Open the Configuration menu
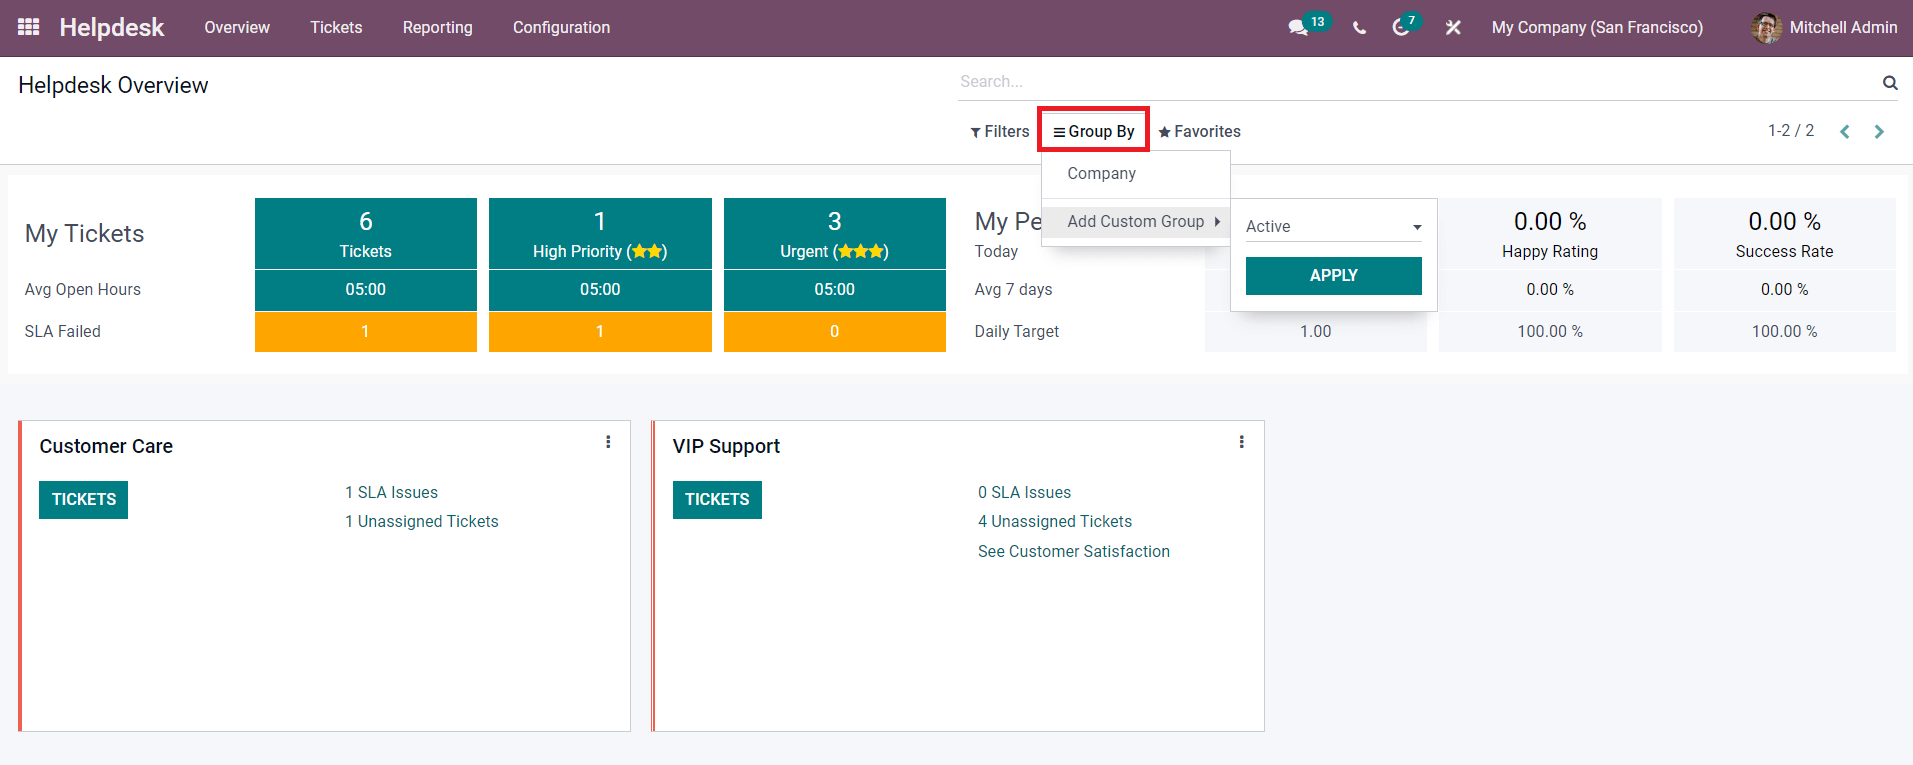The width and height of the screenshot is (1913, 765). (x=561, y=28)
